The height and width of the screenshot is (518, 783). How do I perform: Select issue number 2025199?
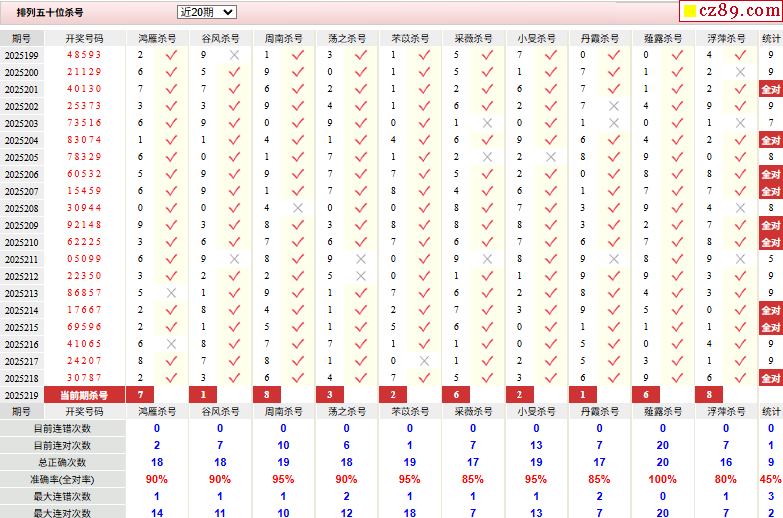pos(21,55)
